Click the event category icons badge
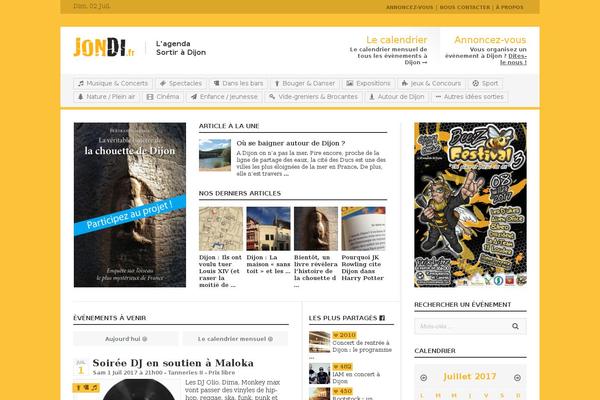The image size is (600, 400). click(86, 388)
